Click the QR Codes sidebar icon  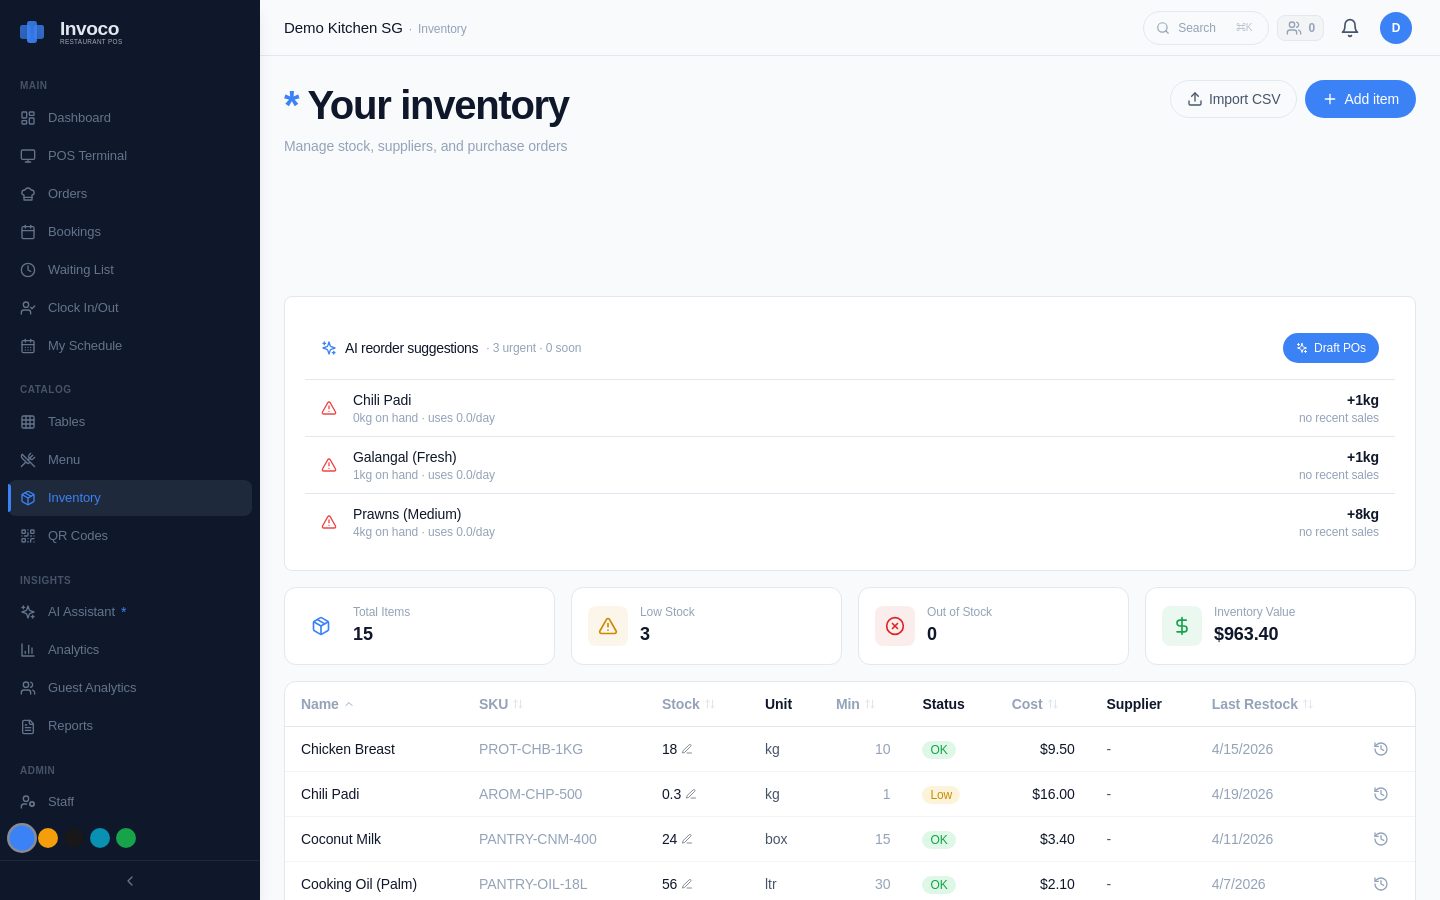[x=27, y=535]
